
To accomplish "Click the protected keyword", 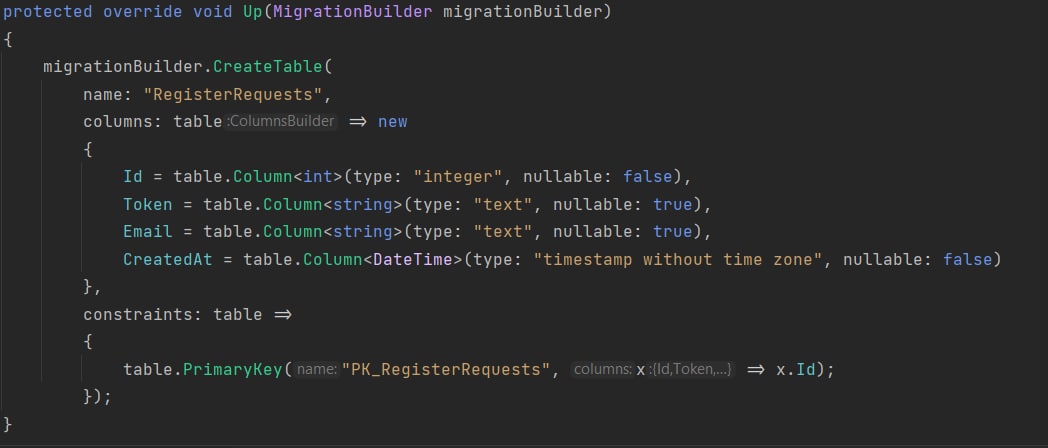I will tap(48, 12).
